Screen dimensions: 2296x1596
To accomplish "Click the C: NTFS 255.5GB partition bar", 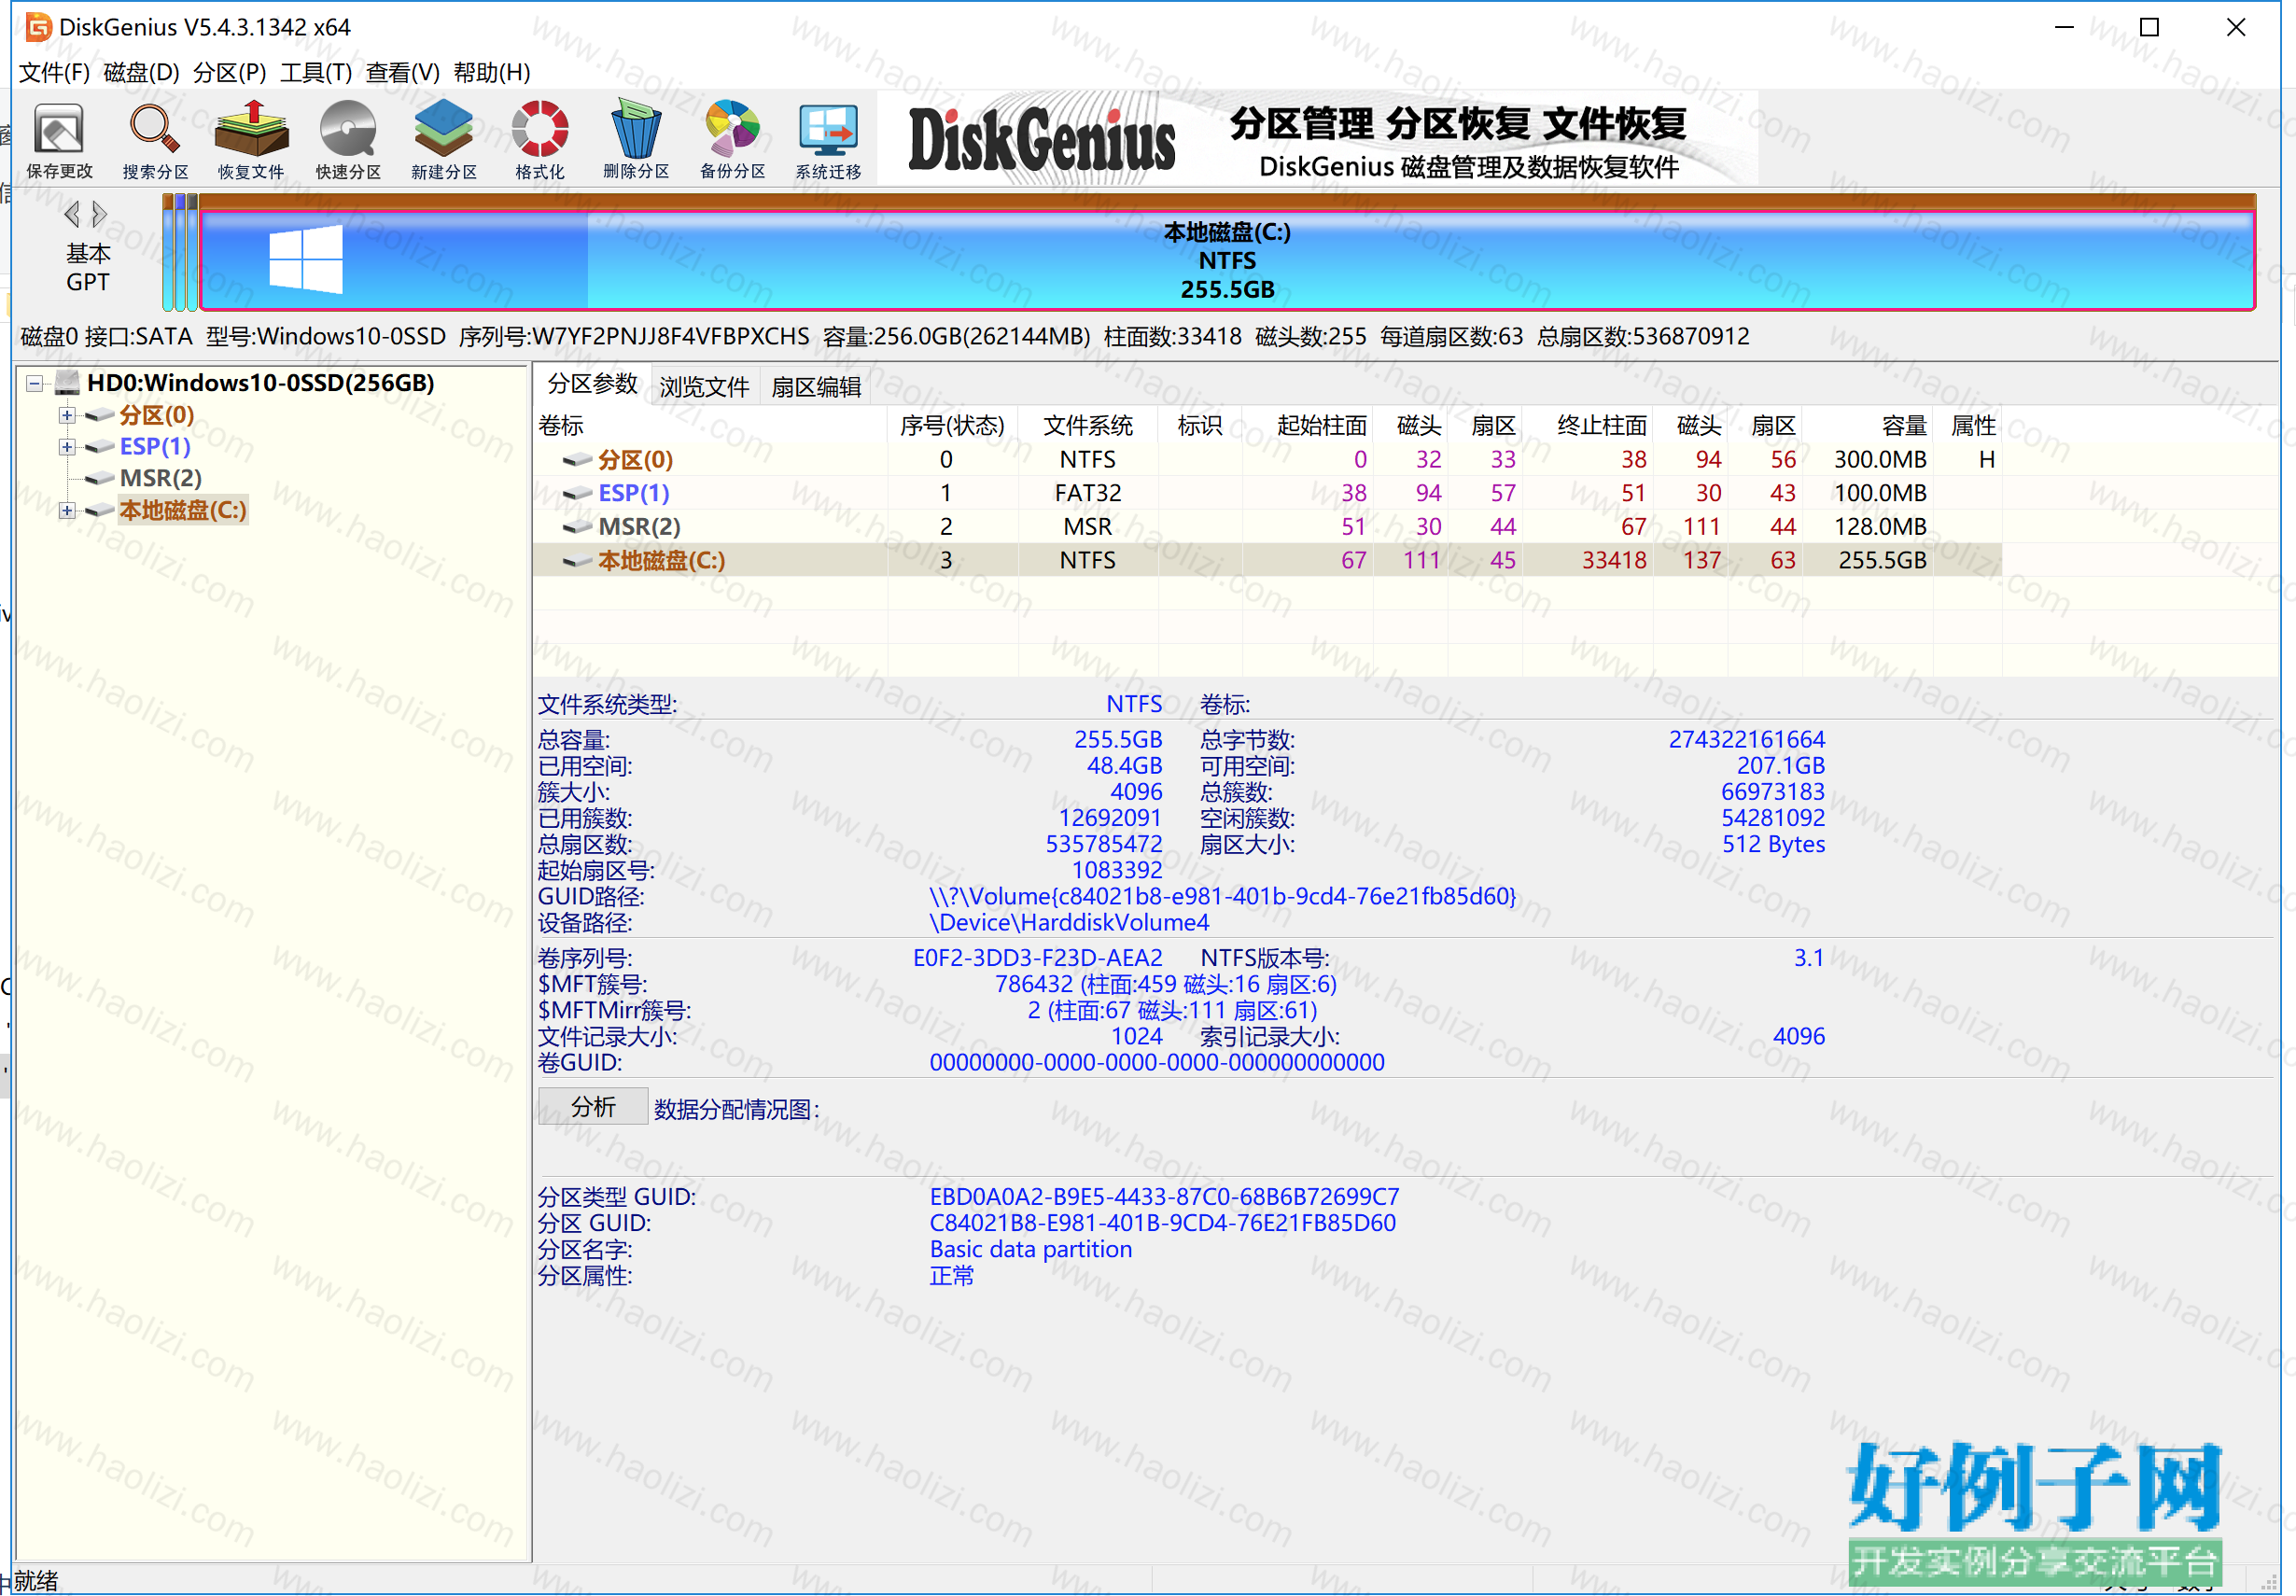I will [1227, 260].
